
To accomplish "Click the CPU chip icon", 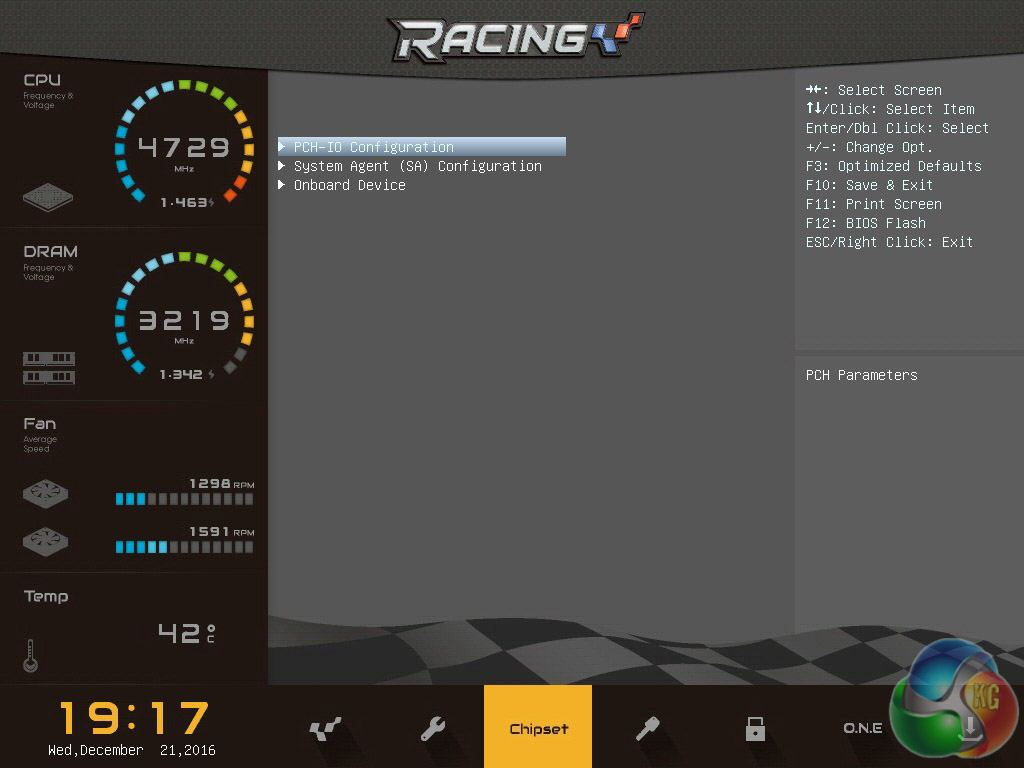I will [48, 196].
